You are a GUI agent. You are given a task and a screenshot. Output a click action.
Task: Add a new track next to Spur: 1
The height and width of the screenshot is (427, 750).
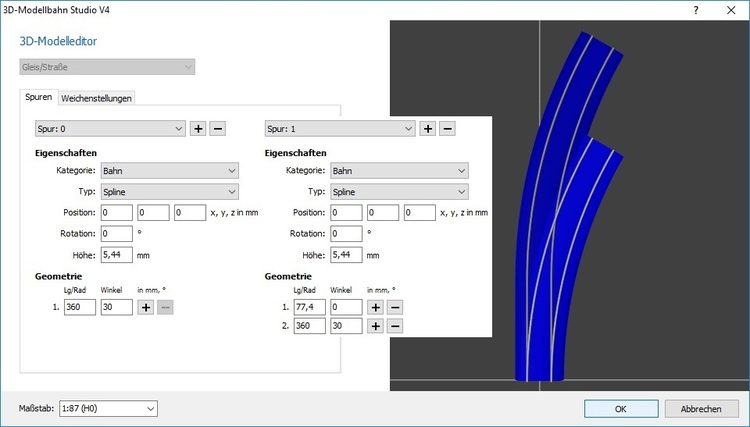pos(428,129)
